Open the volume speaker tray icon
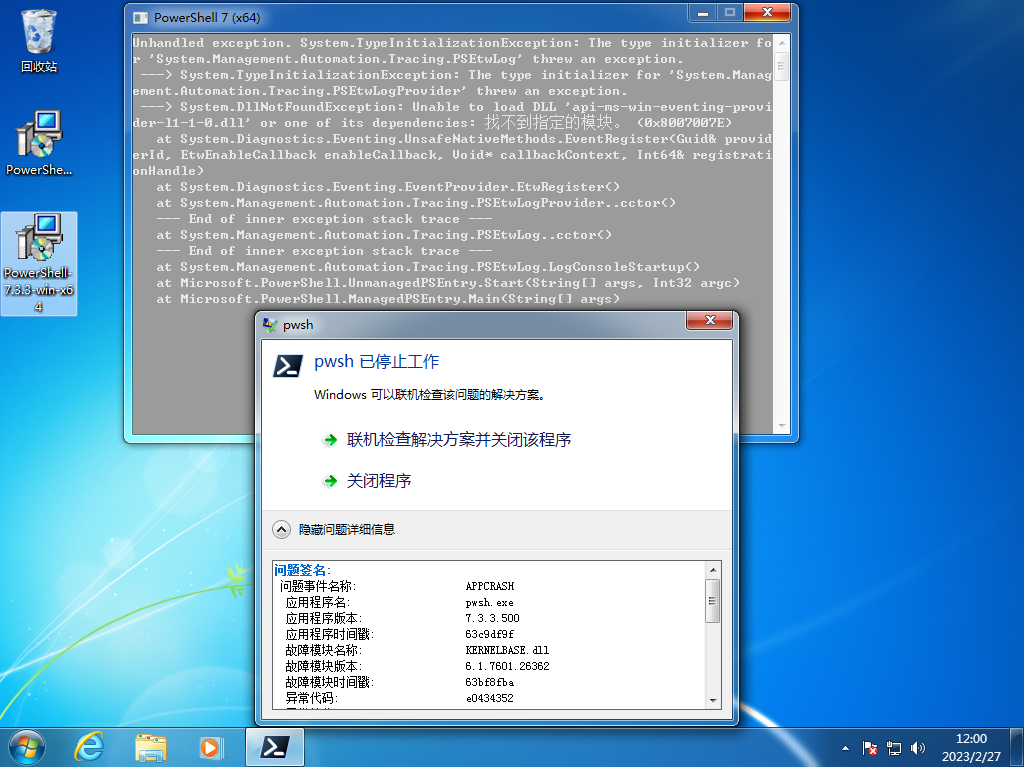 [x=918, y=748]
